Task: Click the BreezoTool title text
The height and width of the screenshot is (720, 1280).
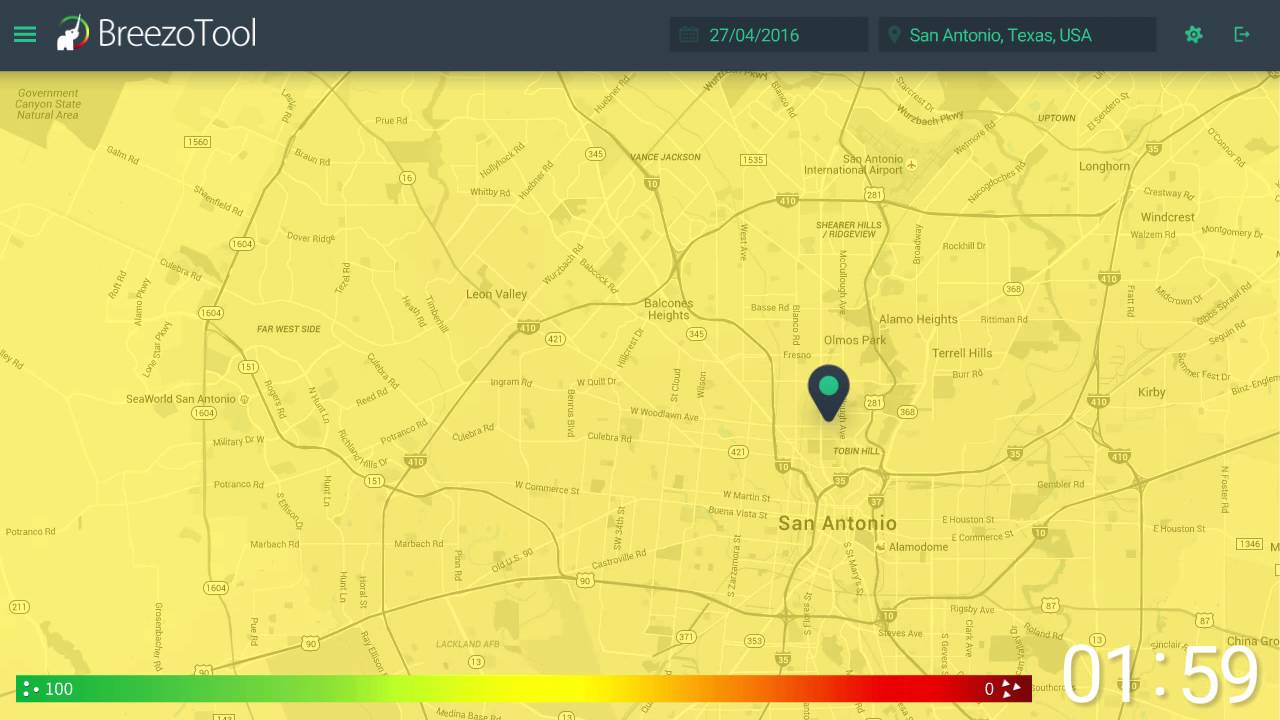Action: tap(177, 33)
